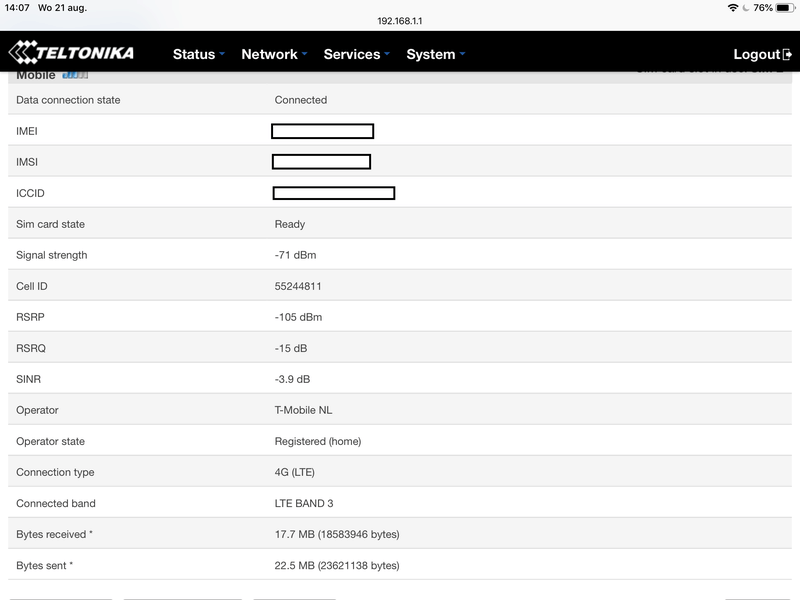The width and height of the screenshot is (800, 600).
Task: Select the 'T-Mobile NL' operator value
Action: point(303,410)
